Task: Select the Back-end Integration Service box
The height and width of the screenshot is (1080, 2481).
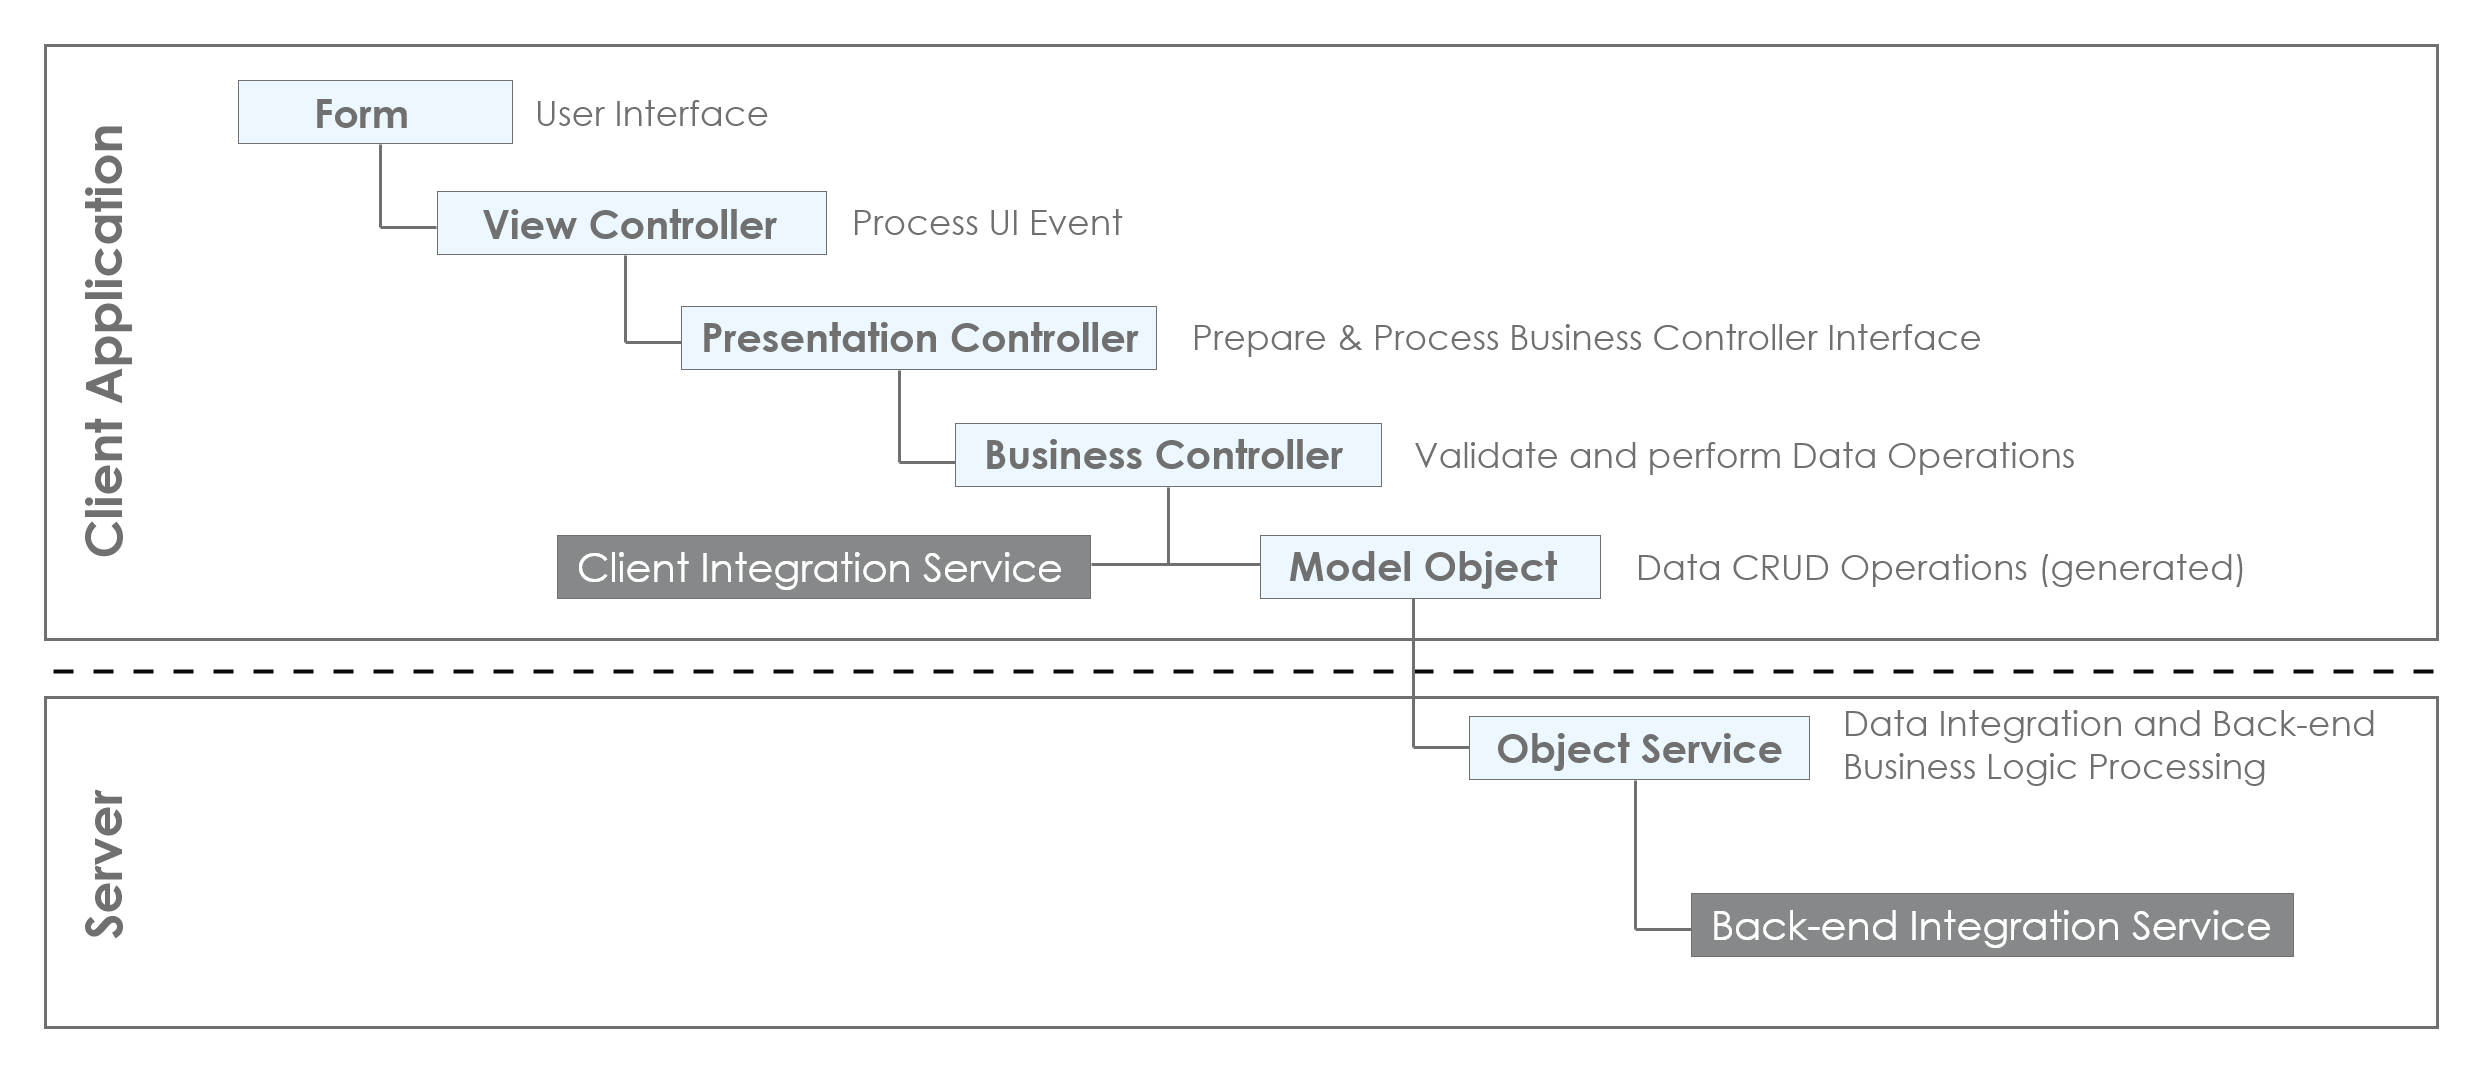Action: pos(1992,925)
